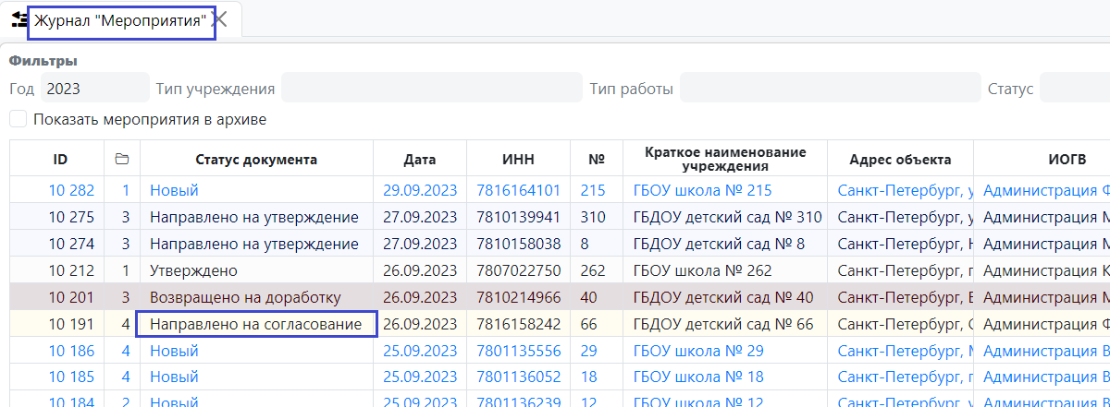Image resolution: width=1110 pixels, height=407 pixels.
Task: Click the ID column header
Action: tap(59, 160)
